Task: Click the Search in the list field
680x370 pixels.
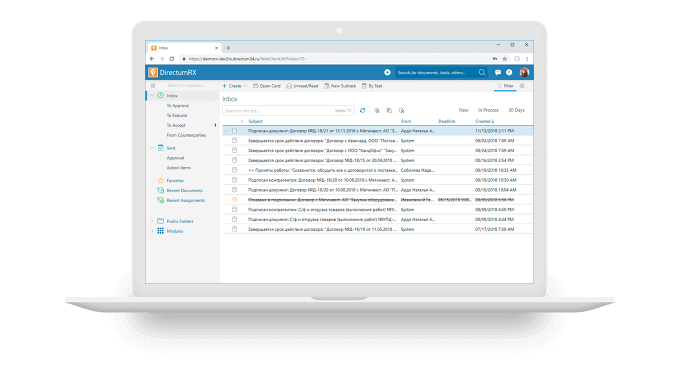Action: [x=288, y=111]
